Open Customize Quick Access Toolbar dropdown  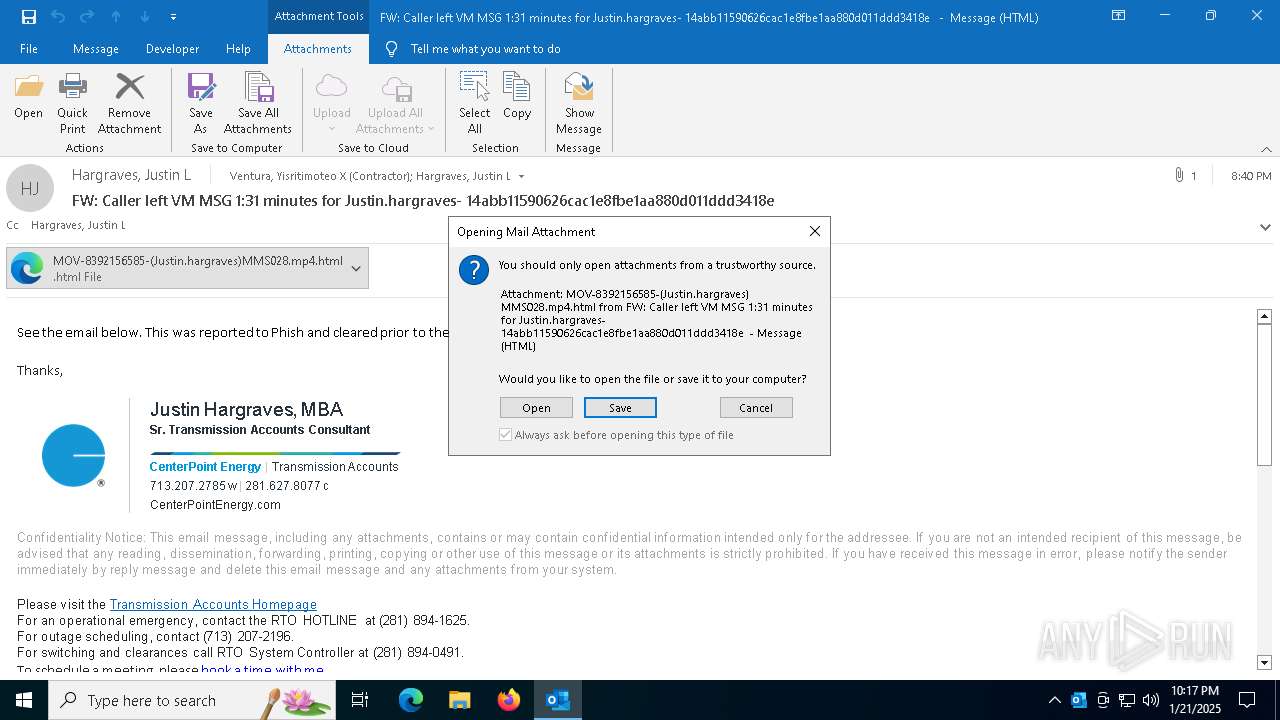click(173, 17)
